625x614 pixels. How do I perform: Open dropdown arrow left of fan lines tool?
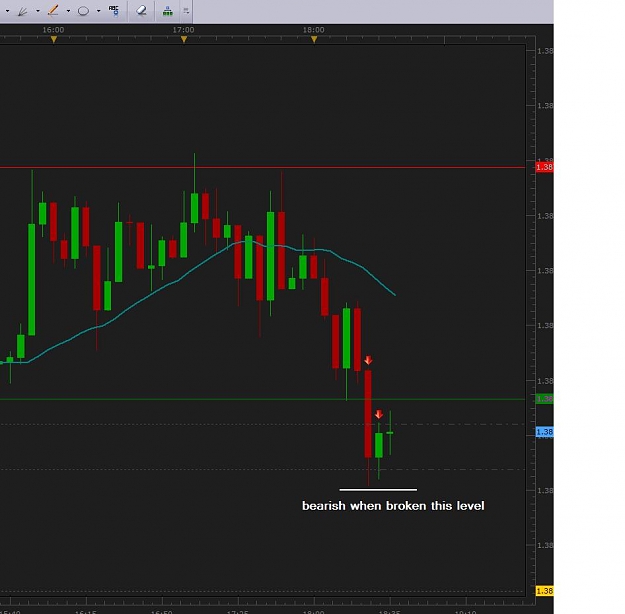click(x=7, y=11)
